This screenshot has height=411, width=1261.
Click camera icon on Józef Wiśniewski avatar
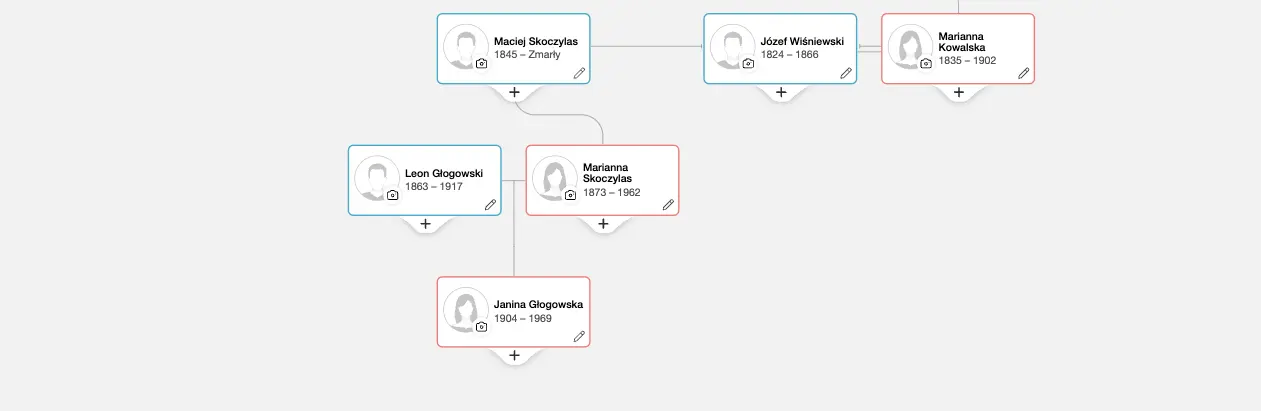[x=748, y=63]
